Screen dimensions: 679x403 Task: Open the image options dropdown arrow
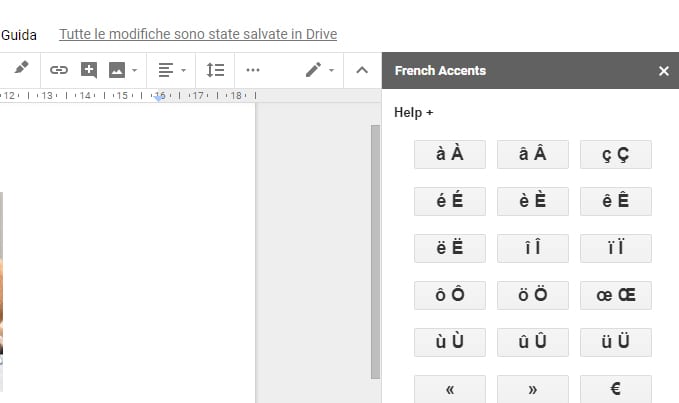pyautogui.click(x=134, y=71)
